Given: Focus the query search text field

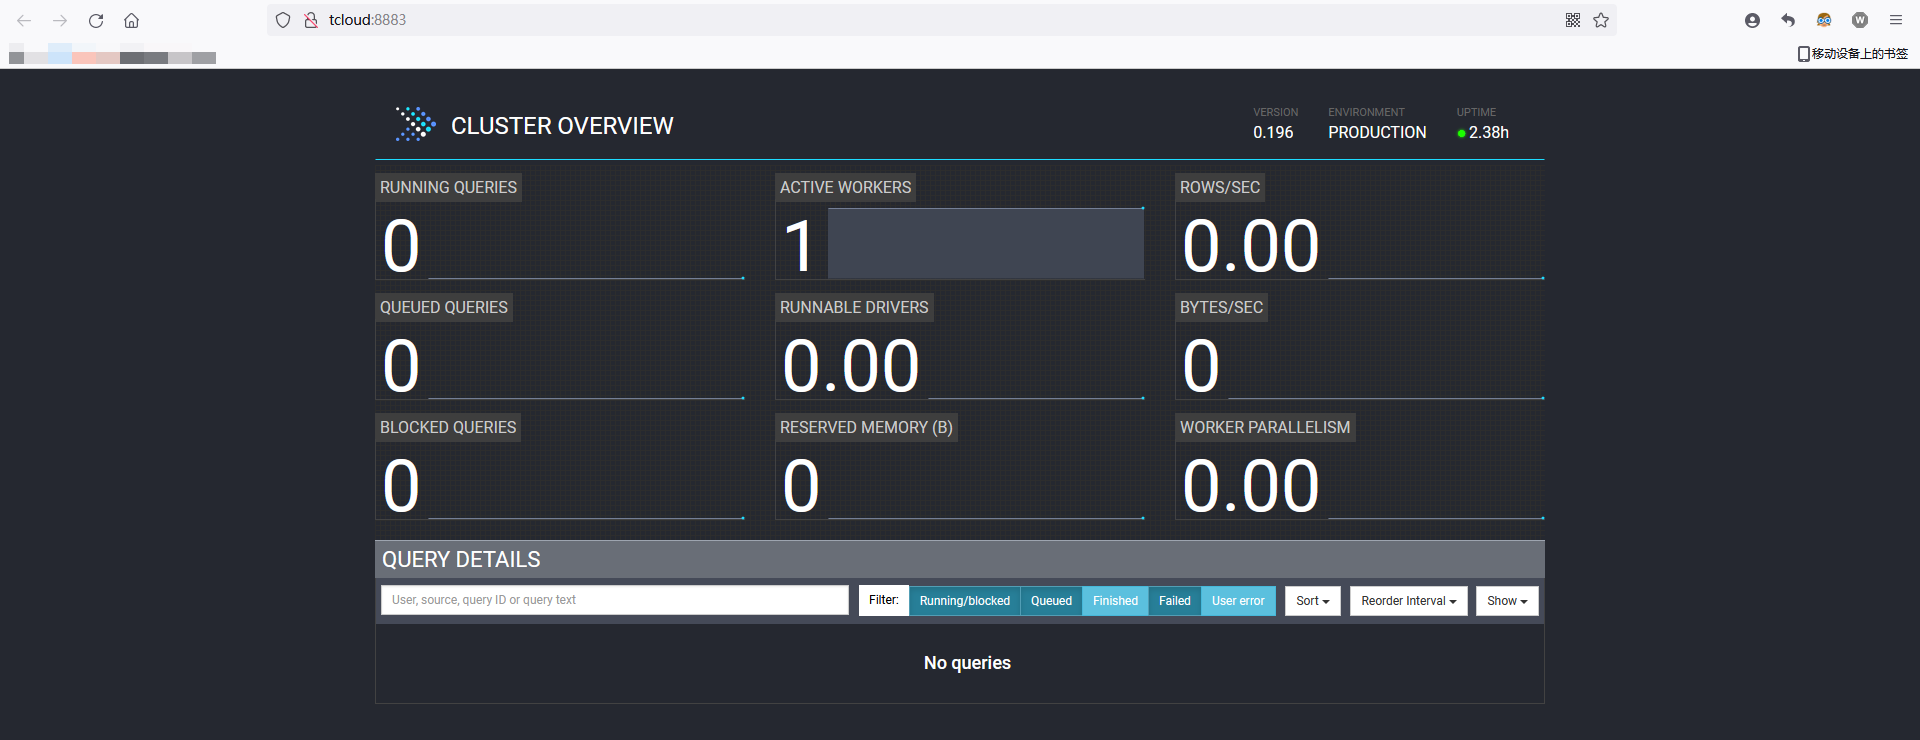Looking at the screenshot, I should point(615,600).
